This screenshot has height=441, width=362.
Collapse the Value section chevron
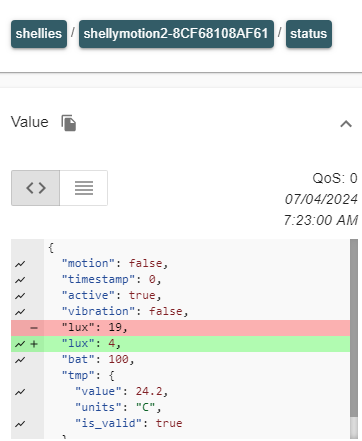pyautogui.click(x=346, y=124)
